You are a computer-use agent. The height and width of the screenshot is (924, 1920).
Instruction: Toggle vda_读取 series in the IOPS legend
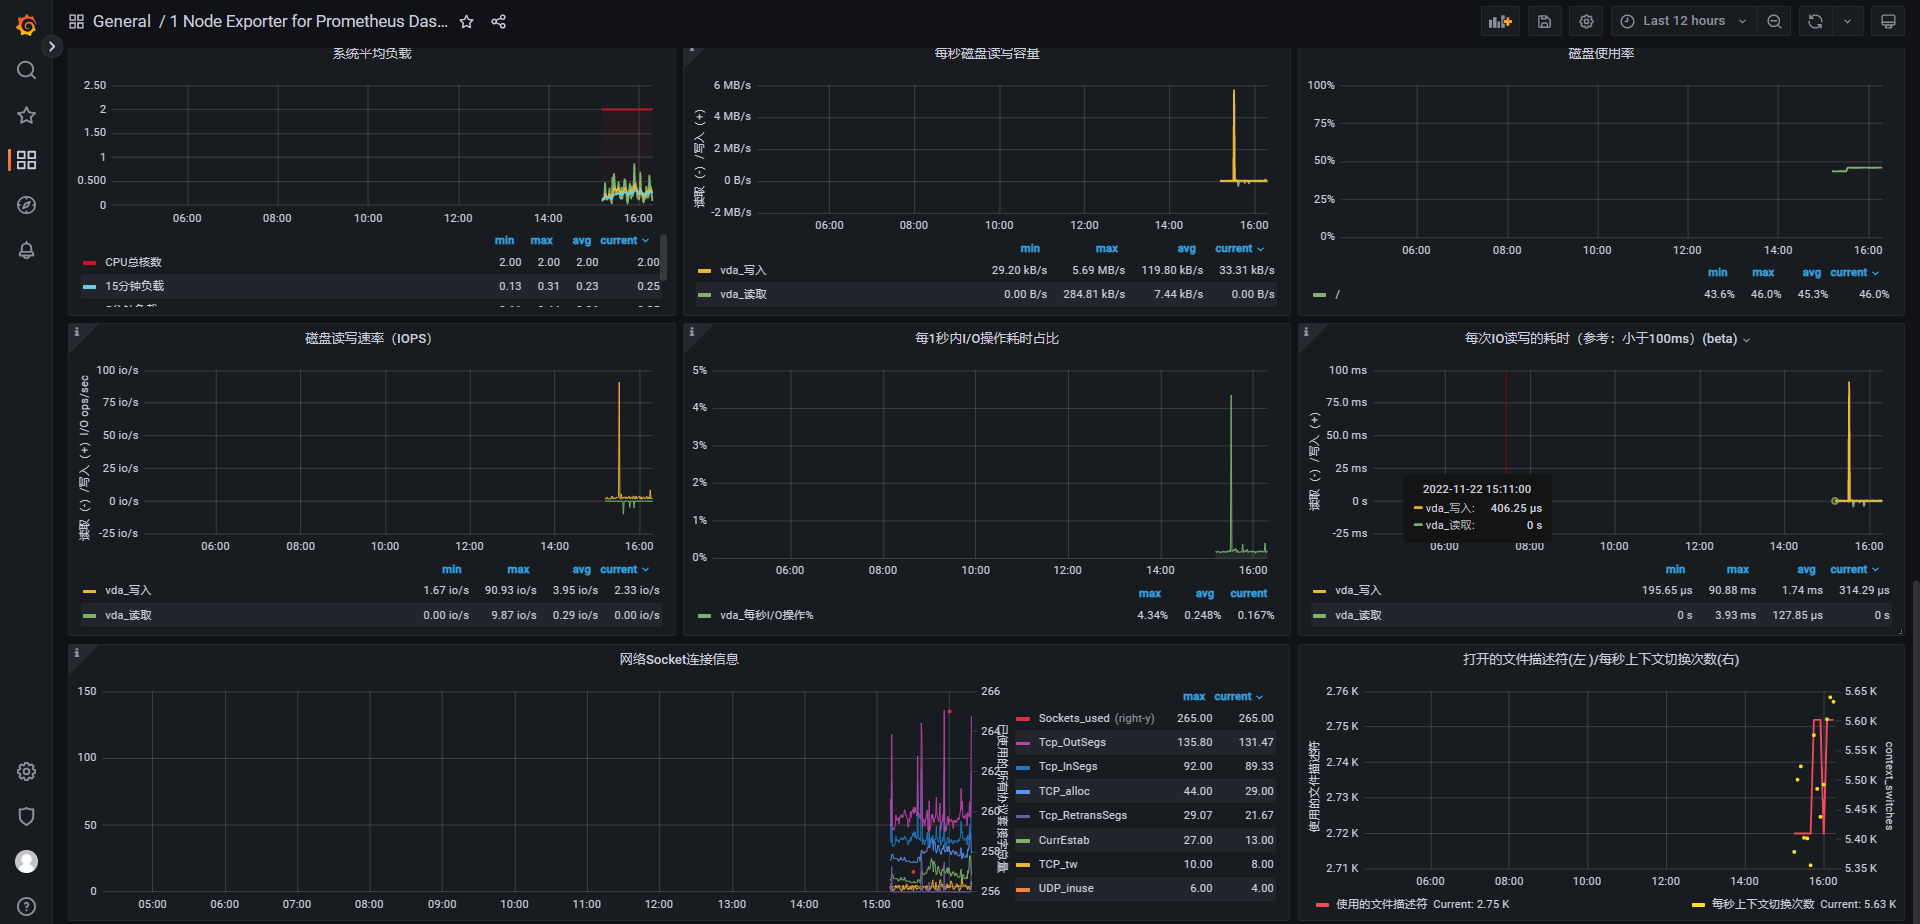128,615
